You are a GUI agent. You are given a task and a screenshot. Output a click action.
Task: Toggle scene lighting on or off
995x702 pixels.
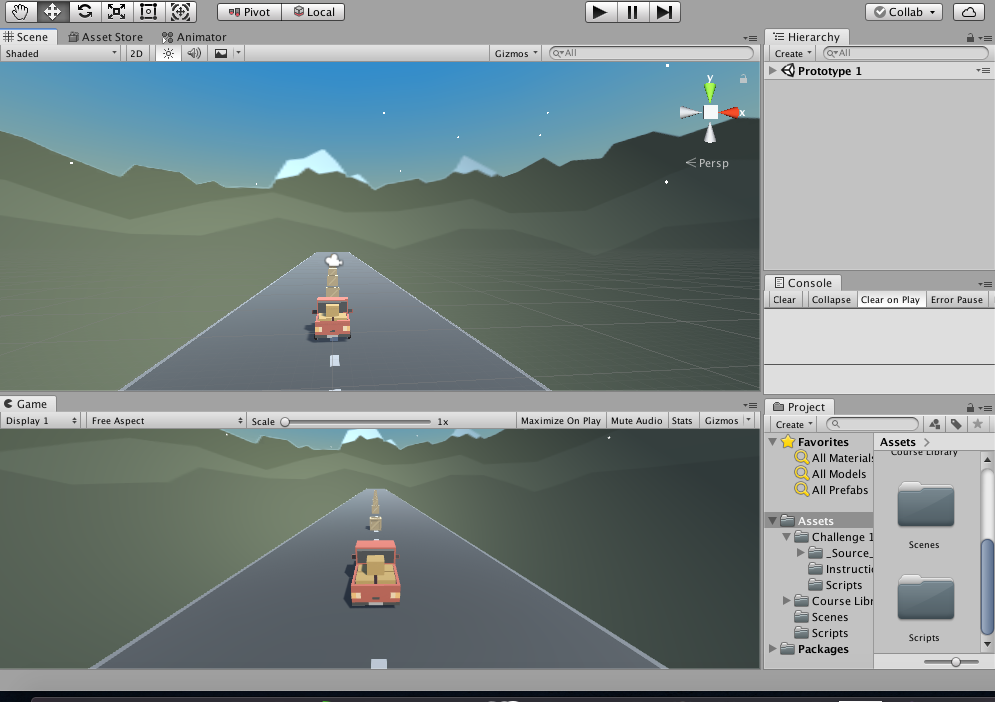168,52
